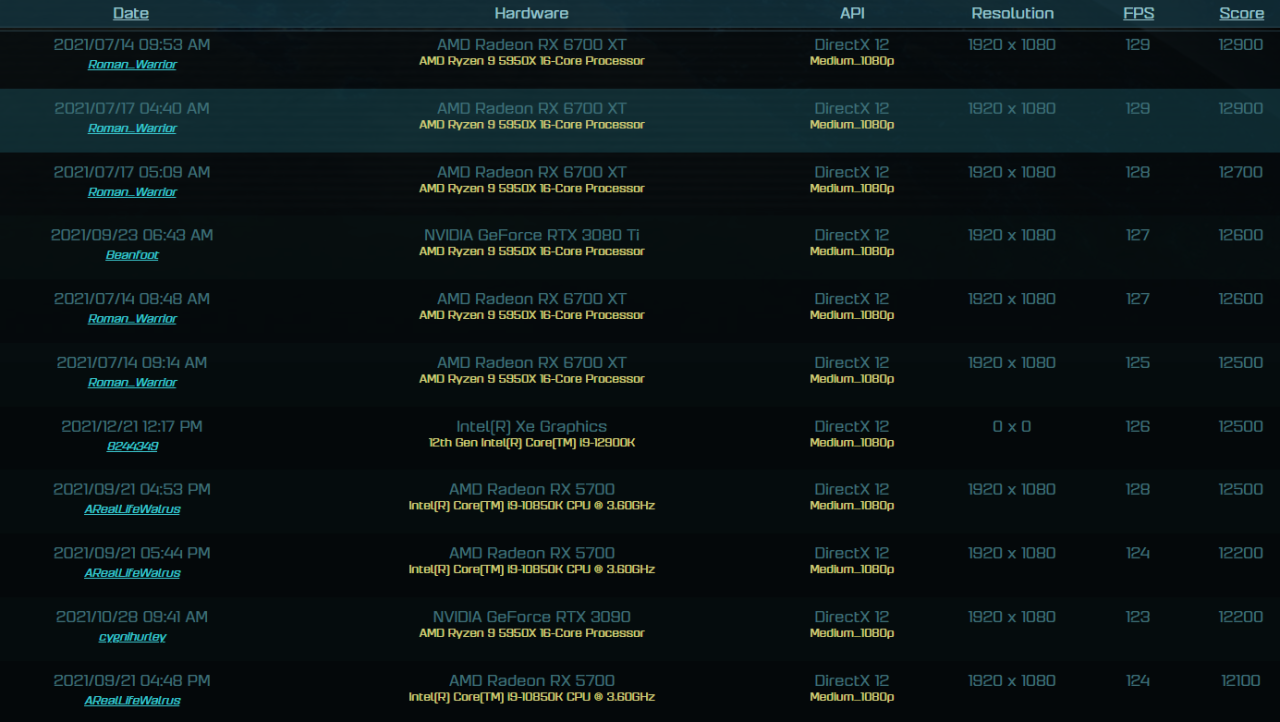Screen dimensions: 1280x722
Task: Open Roman_Warrior profile under 2021/07/14 09:53 AM
Action: pos(132,64)
